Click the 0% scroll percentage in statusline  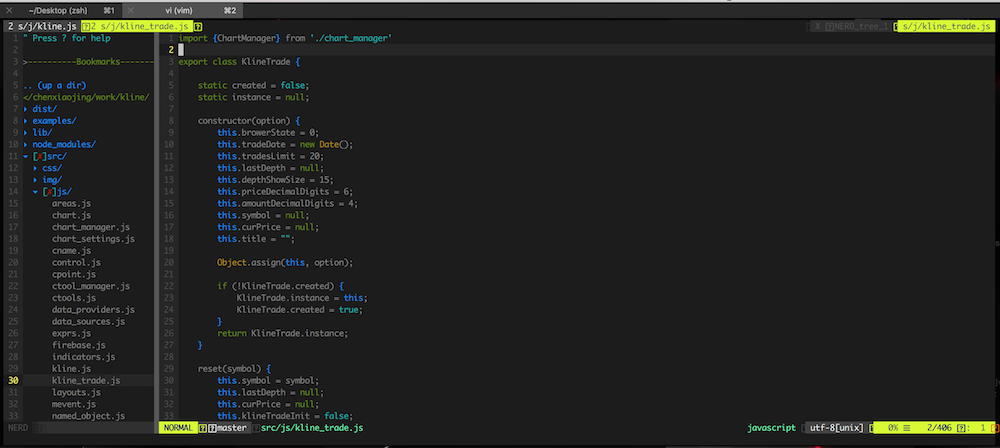(893, 428)
